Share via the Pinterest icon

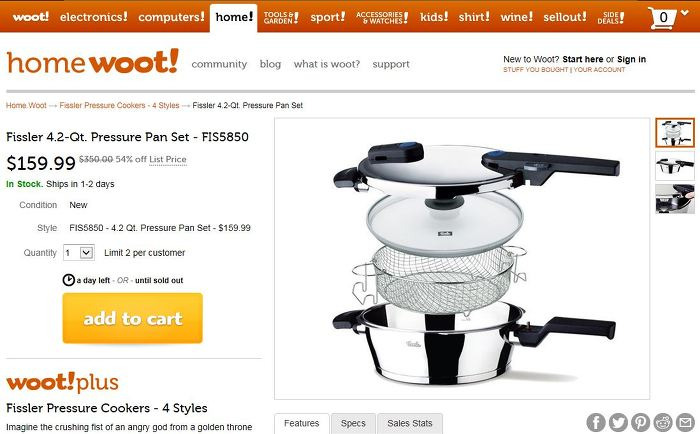pos(641,422)
